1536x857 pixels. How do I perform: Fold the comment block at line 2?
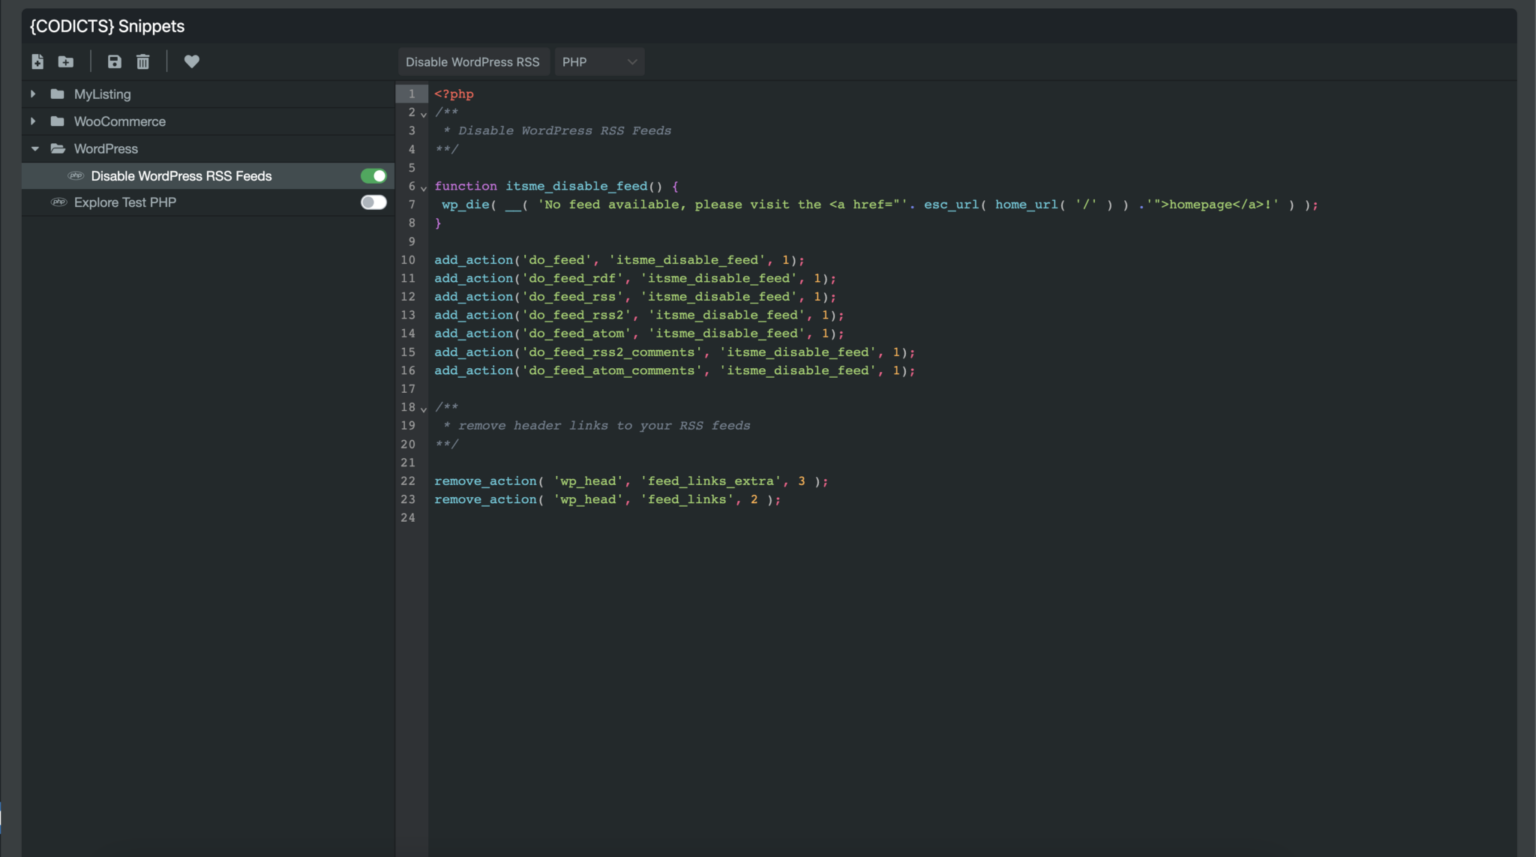coord(424,114)
